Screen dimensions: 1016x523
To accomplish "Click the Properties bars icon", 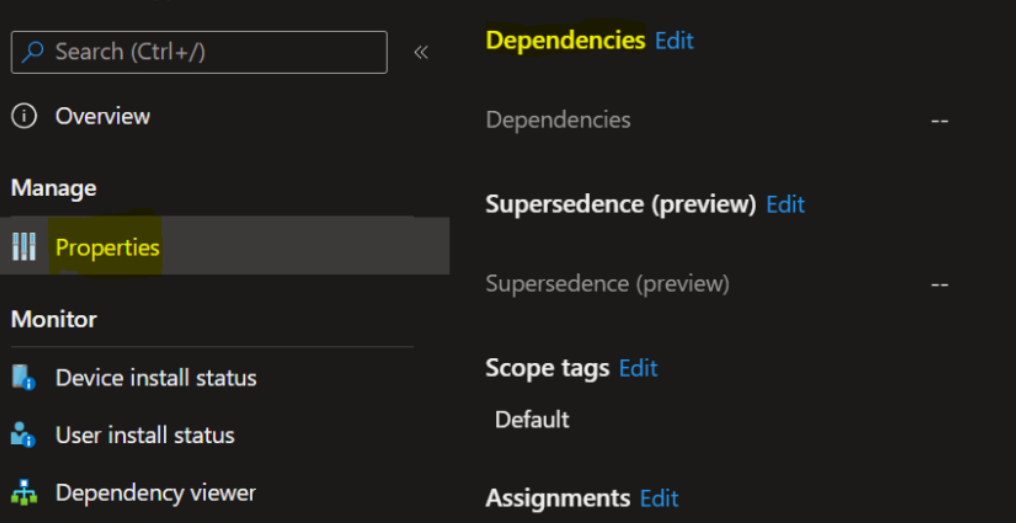I will click(x=24, y=247).
